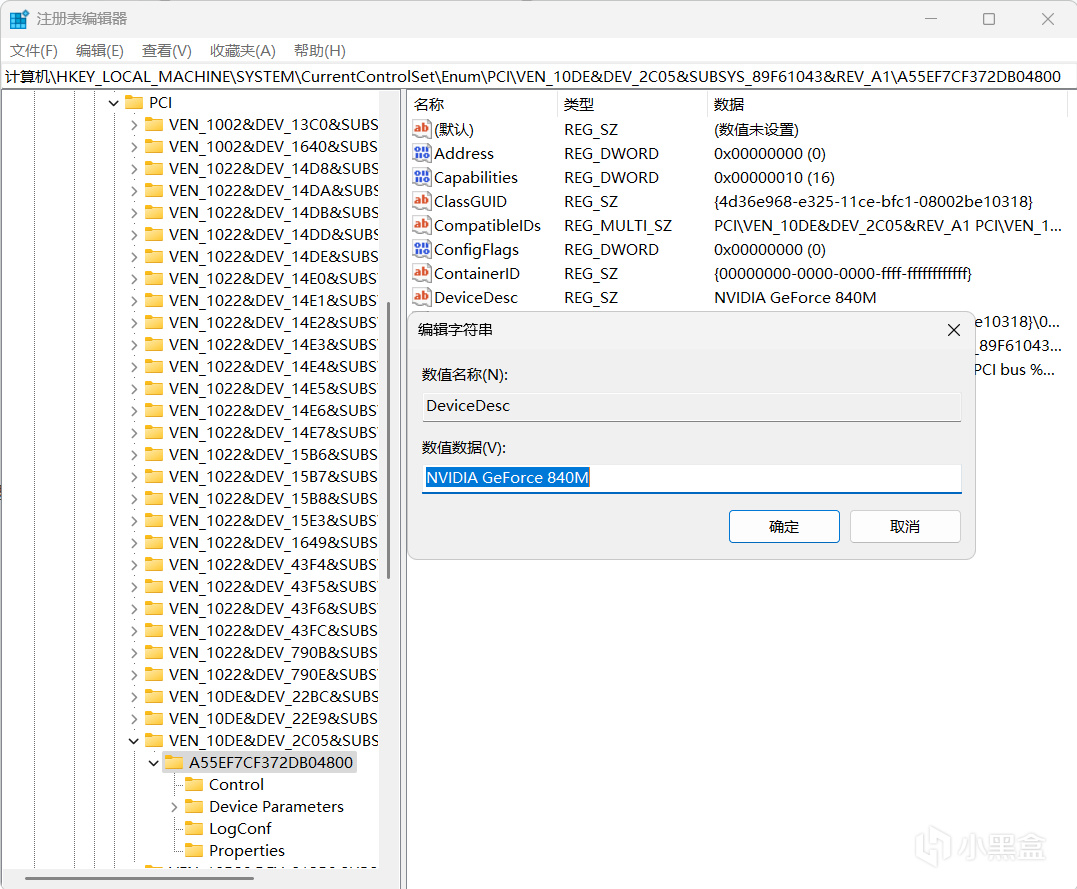Click the 0x00000010 (16) data value
The width and height of the screenshot is (1077, 889).
point(774,177)
